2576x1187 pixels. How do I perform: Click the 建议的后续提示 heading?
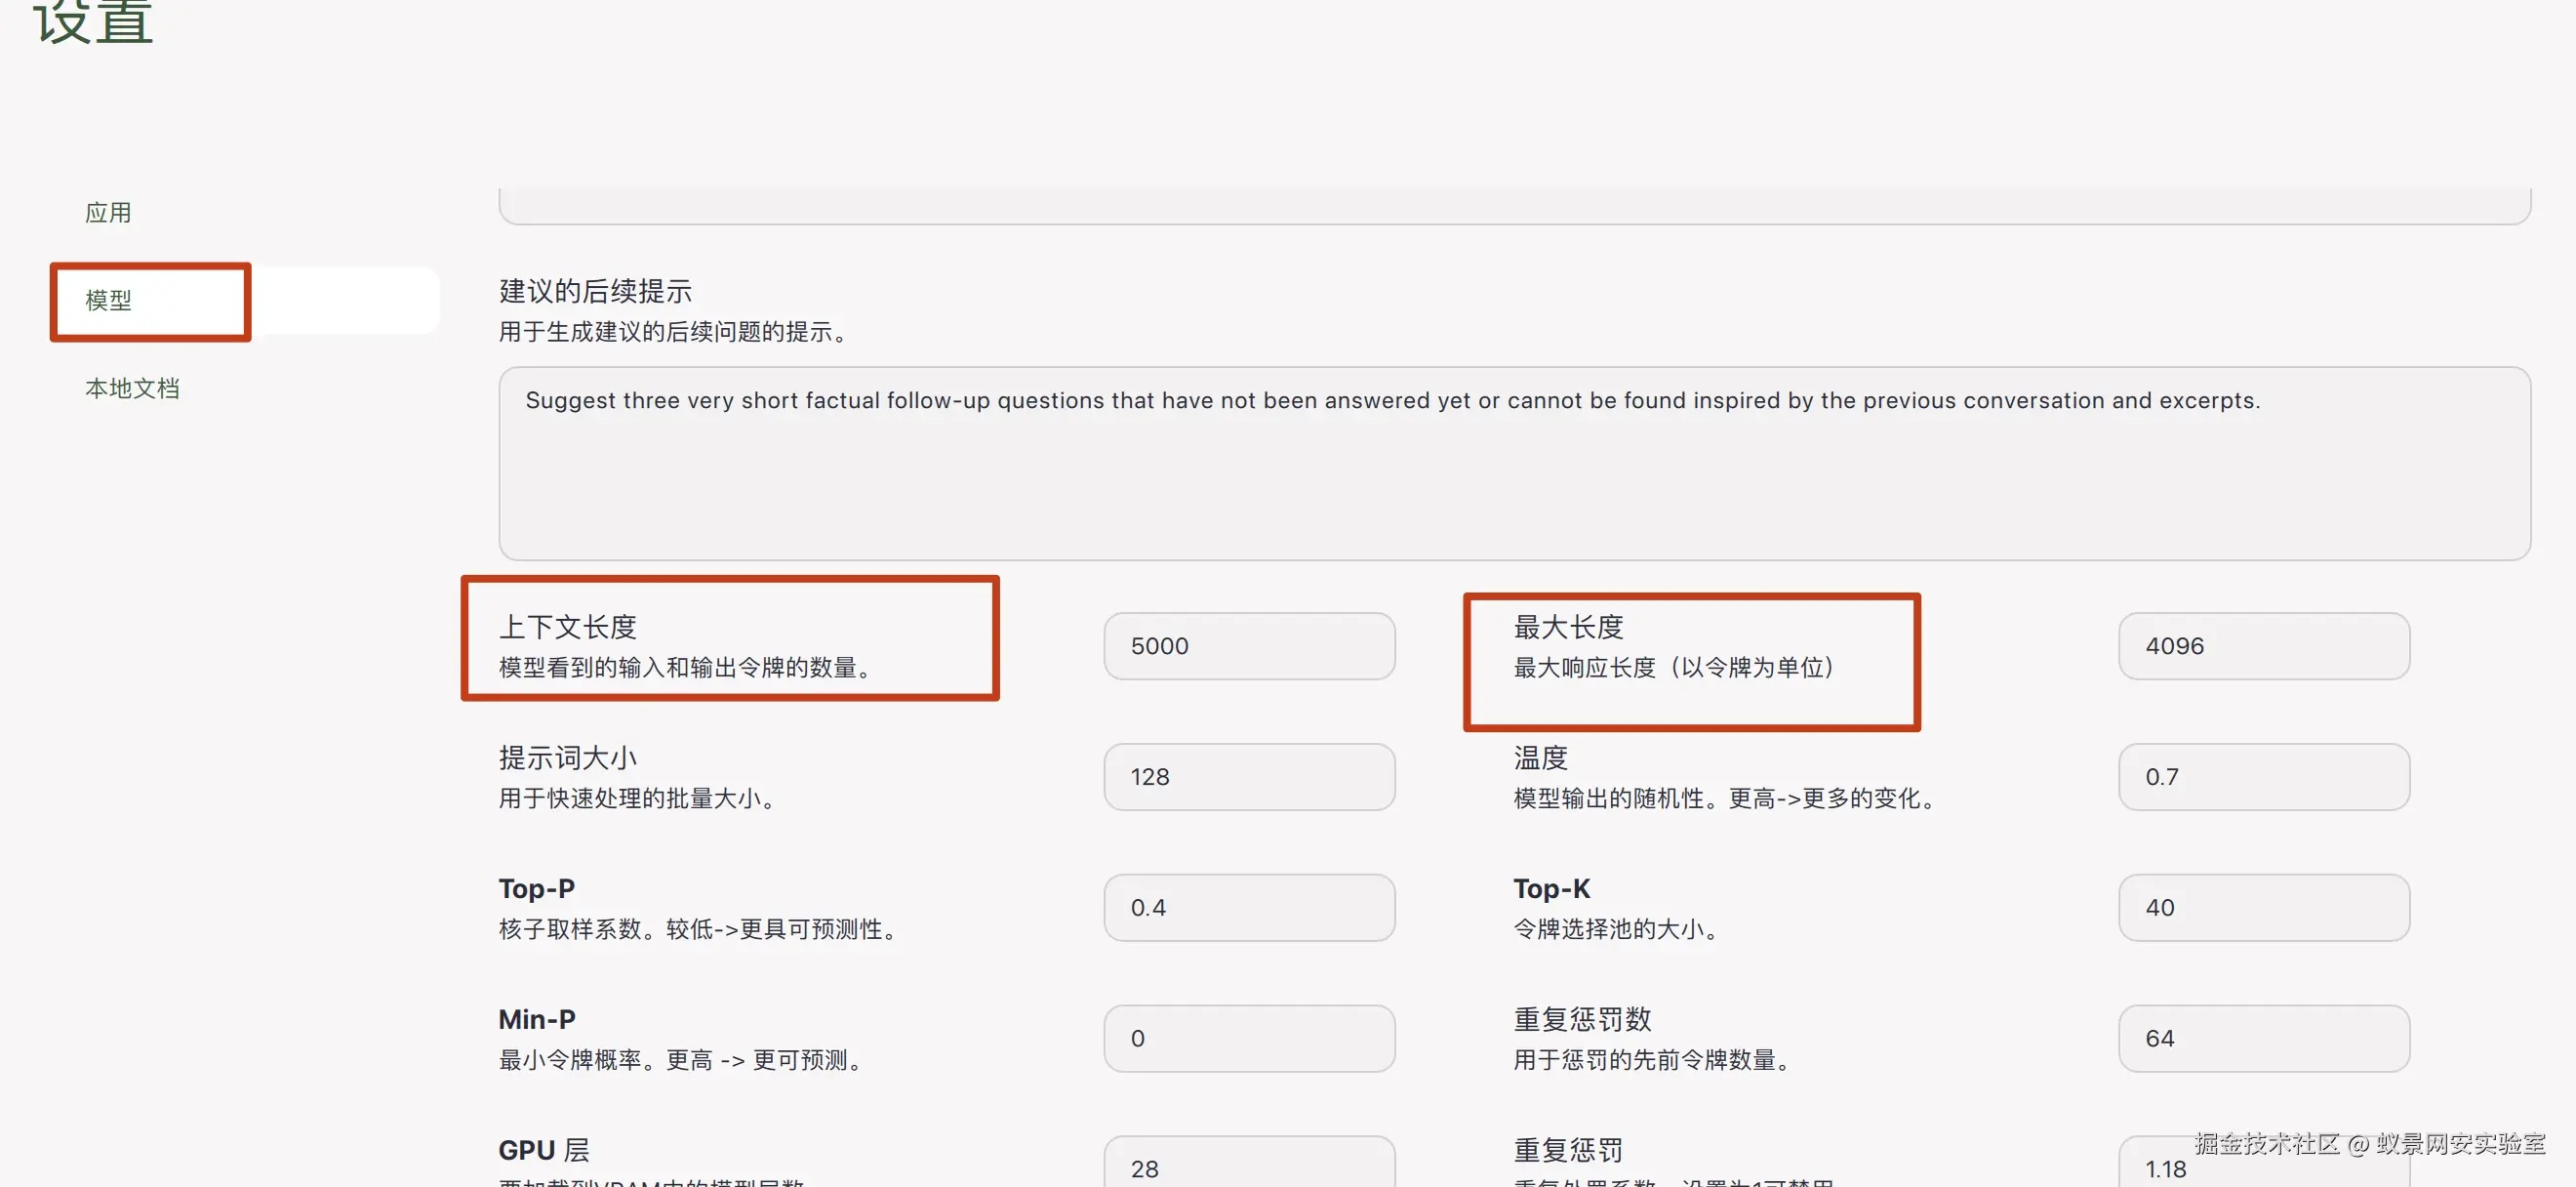595,291
